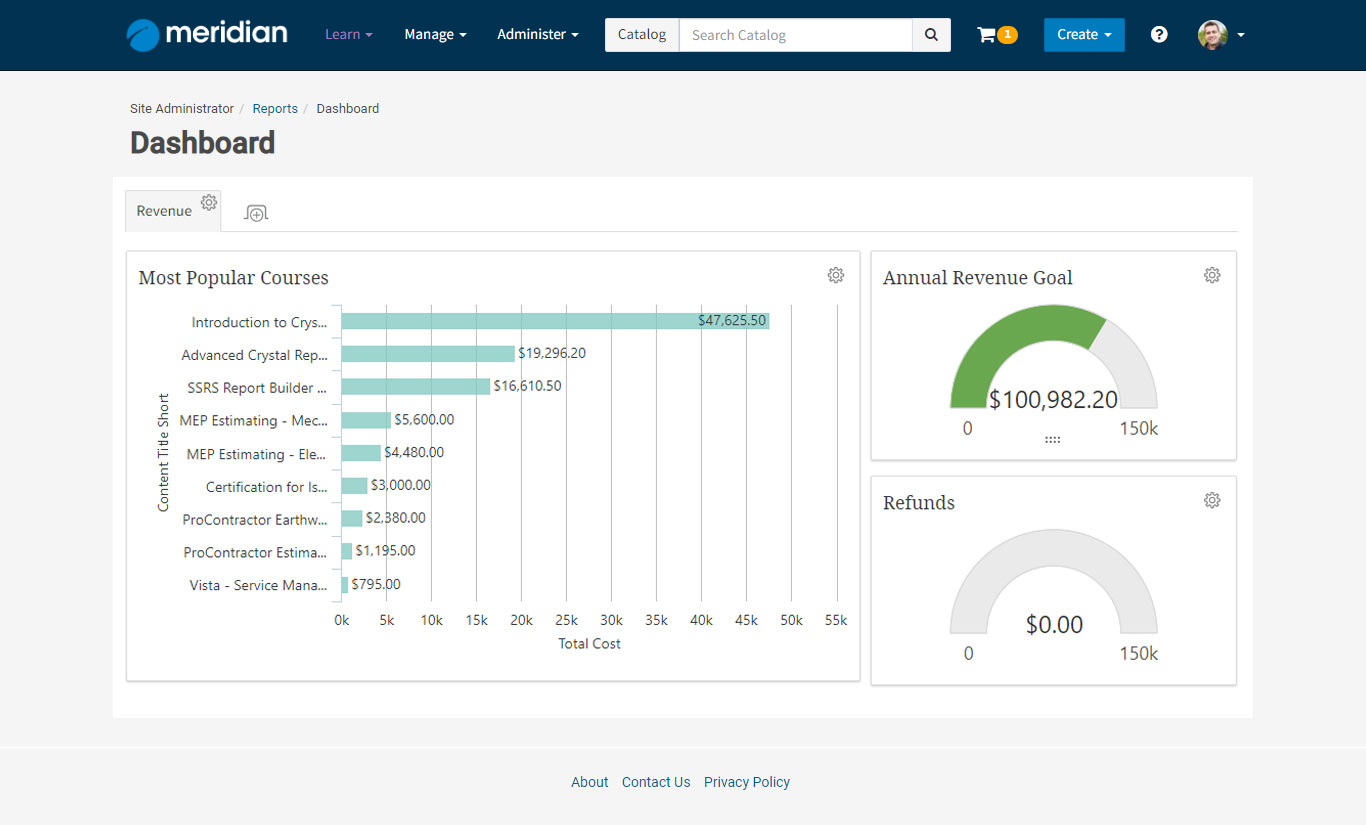The height and width of the screenshot is (825, 1366).
Task: Go to Reports breadcrumb link
Action: (x=275, y=109)
